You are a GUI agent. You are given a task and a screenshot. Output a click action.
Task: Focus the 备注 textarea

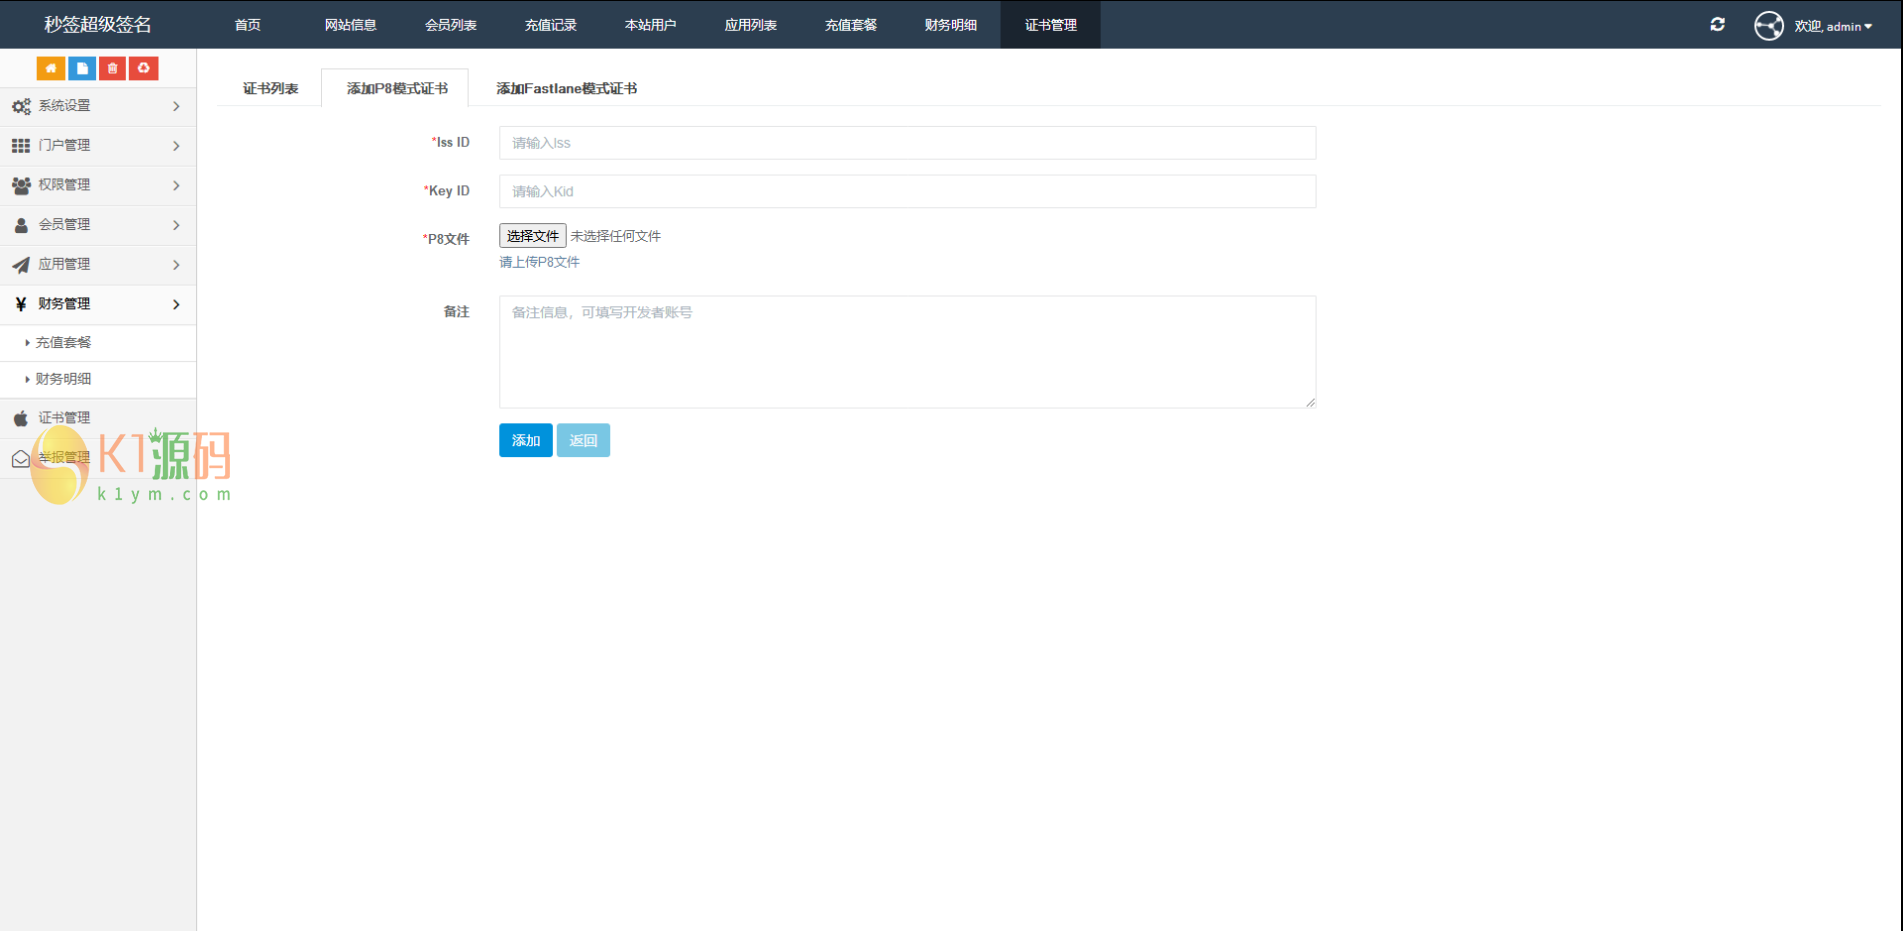tap(907, 352)
